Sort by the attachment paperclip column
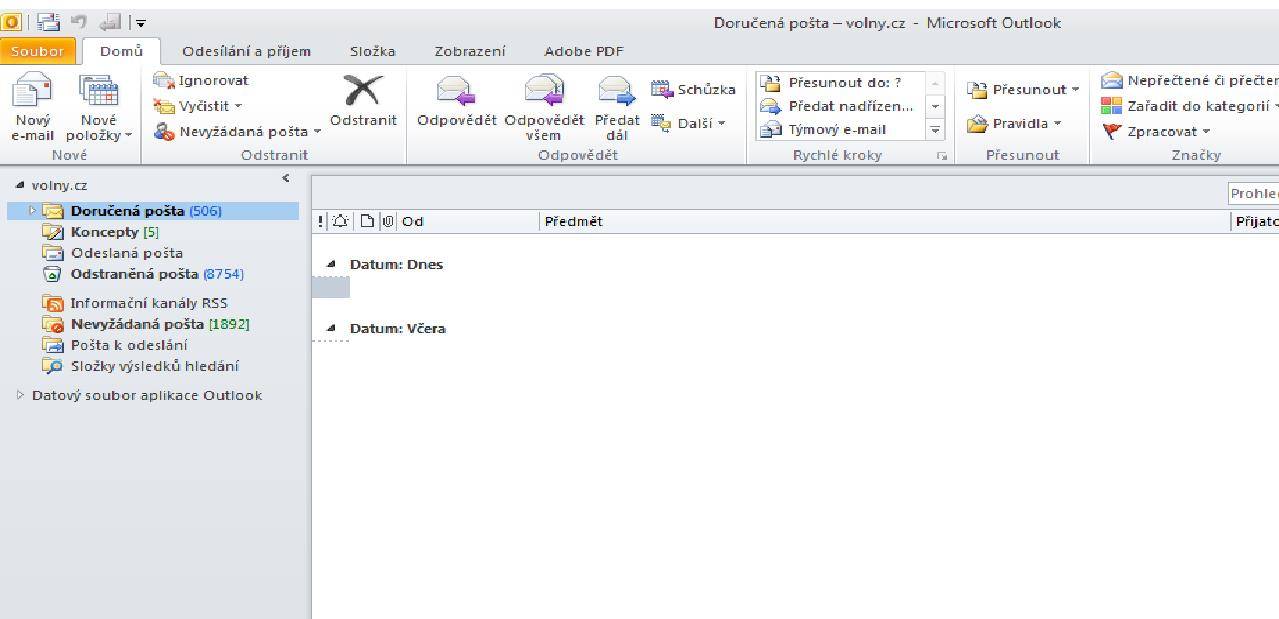The height and width of the screenshot is (619, 1279). [388, 221]
